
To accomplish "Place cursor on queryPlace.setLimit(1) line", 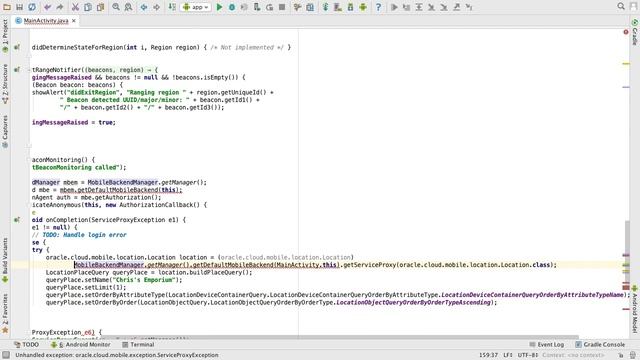I will (86, 287).
